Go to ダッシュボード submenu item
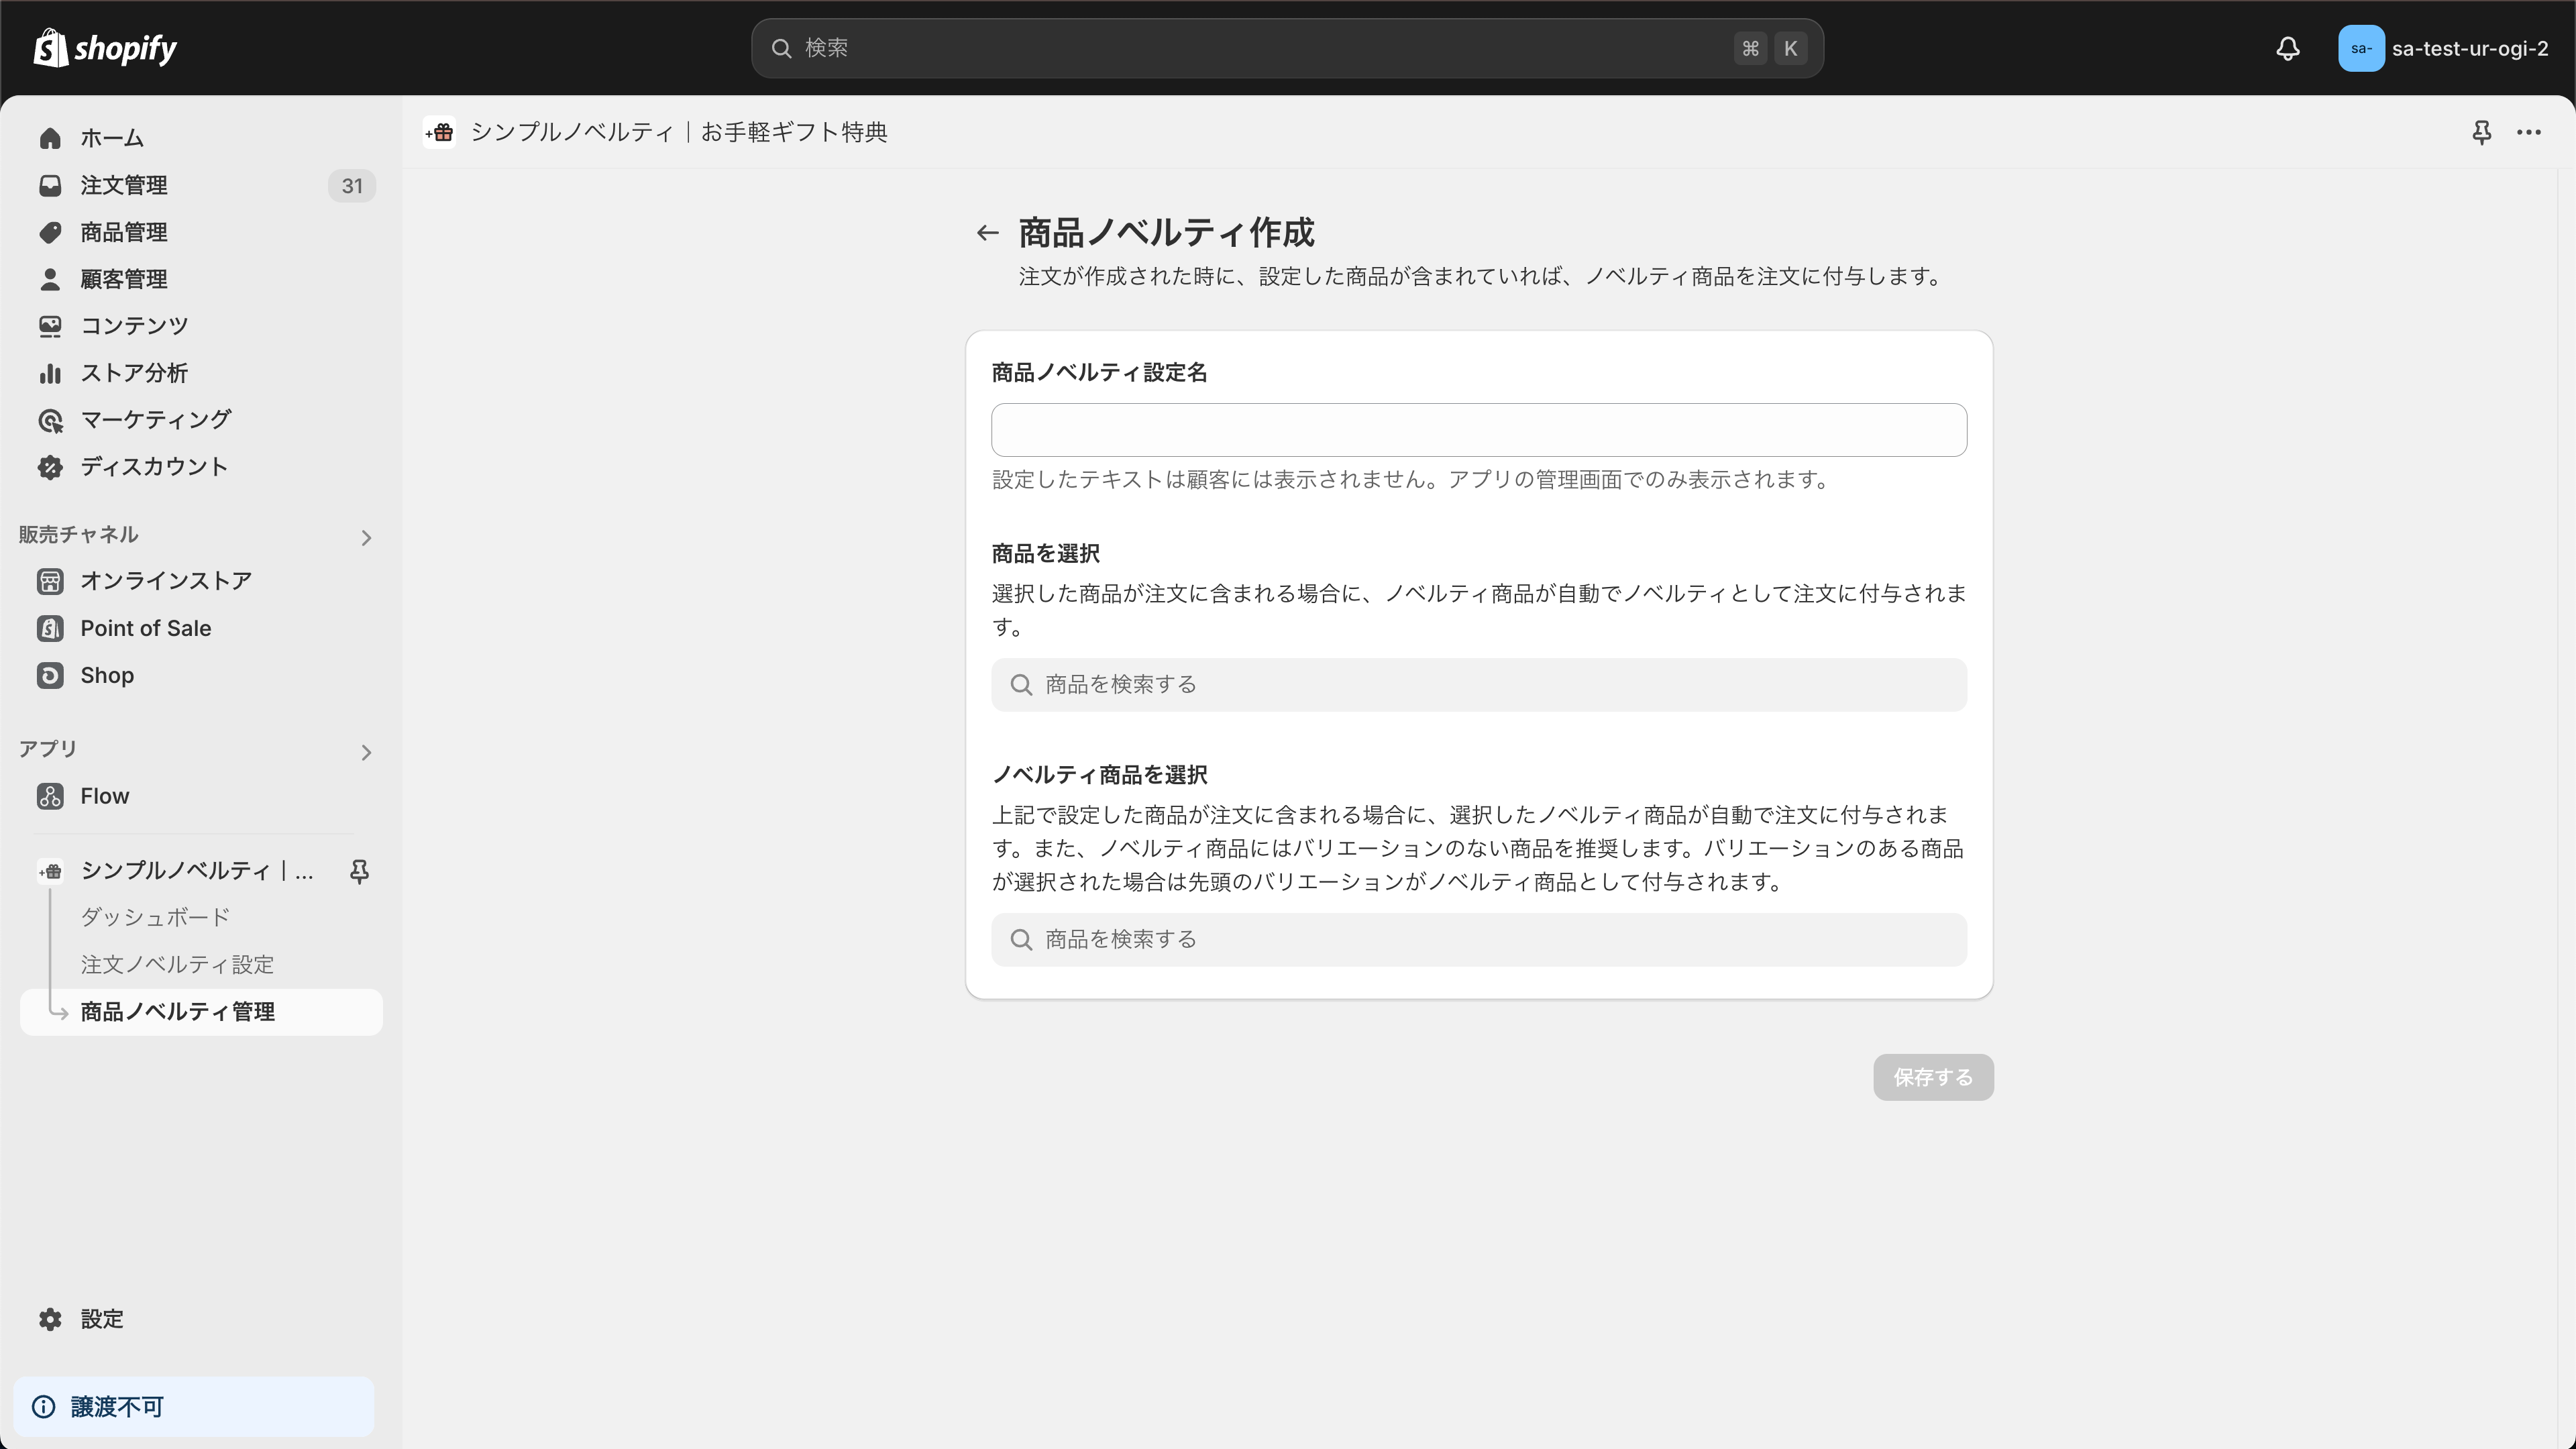The width and height of the screenshot is (2576, 1449). coord(155,917)
